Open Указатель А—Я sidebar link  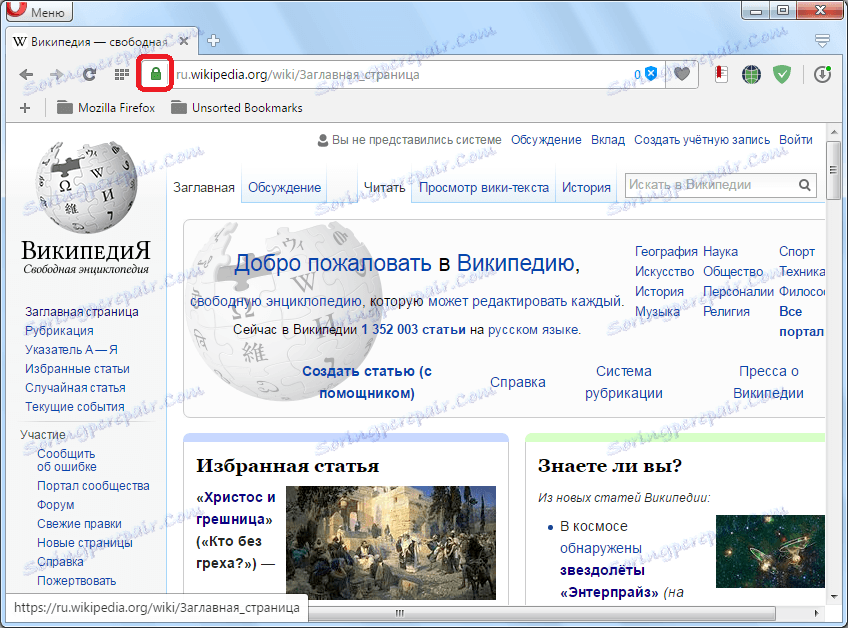pyautogui.click(x=71, y=349)
